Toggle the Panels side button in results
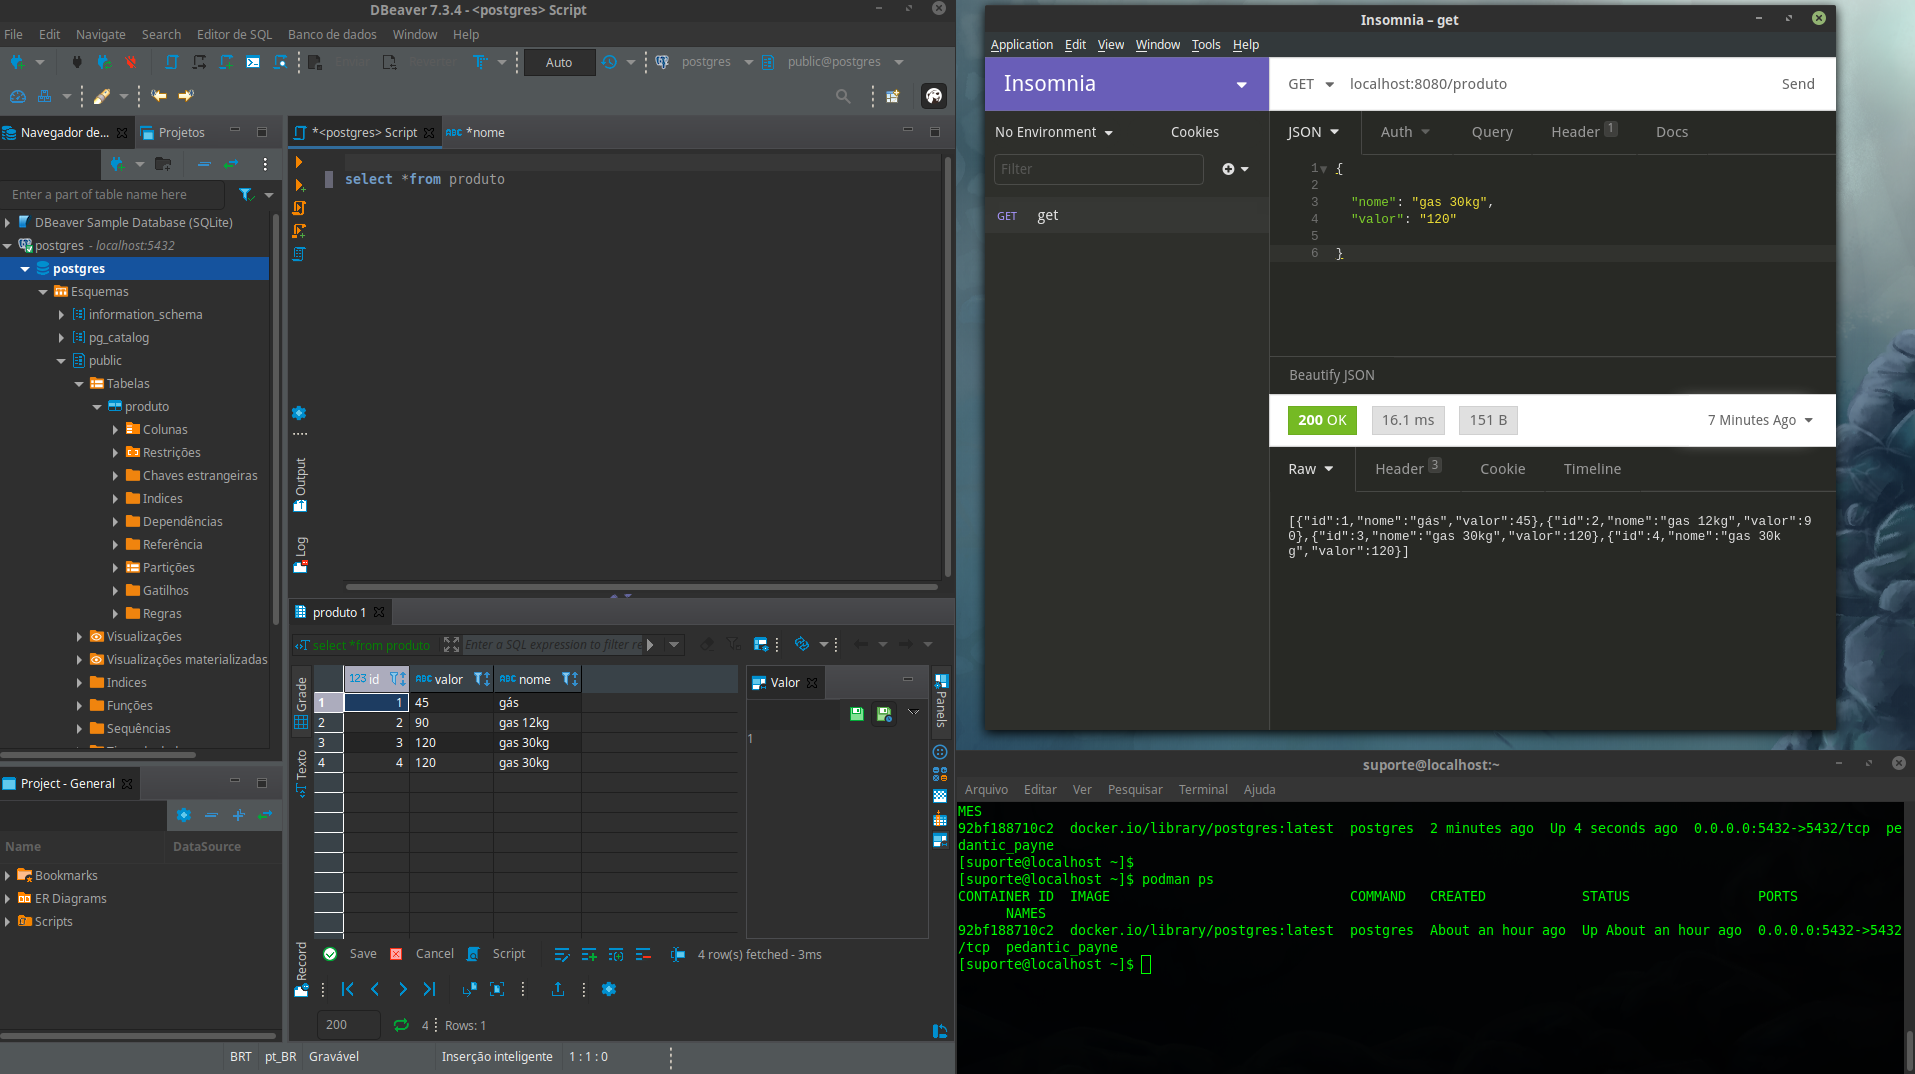The height and width of the screenshot is (1074, 1915). tap(940, 702)
